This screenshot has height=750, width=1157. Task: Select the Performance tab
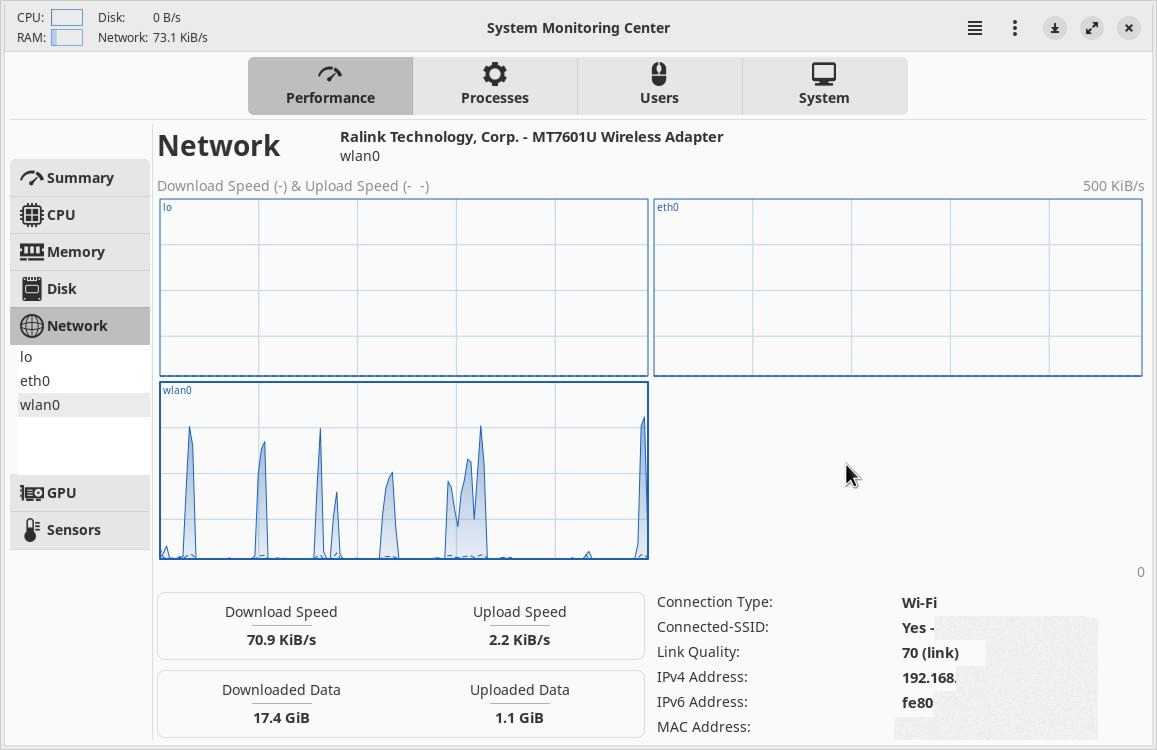330,86
